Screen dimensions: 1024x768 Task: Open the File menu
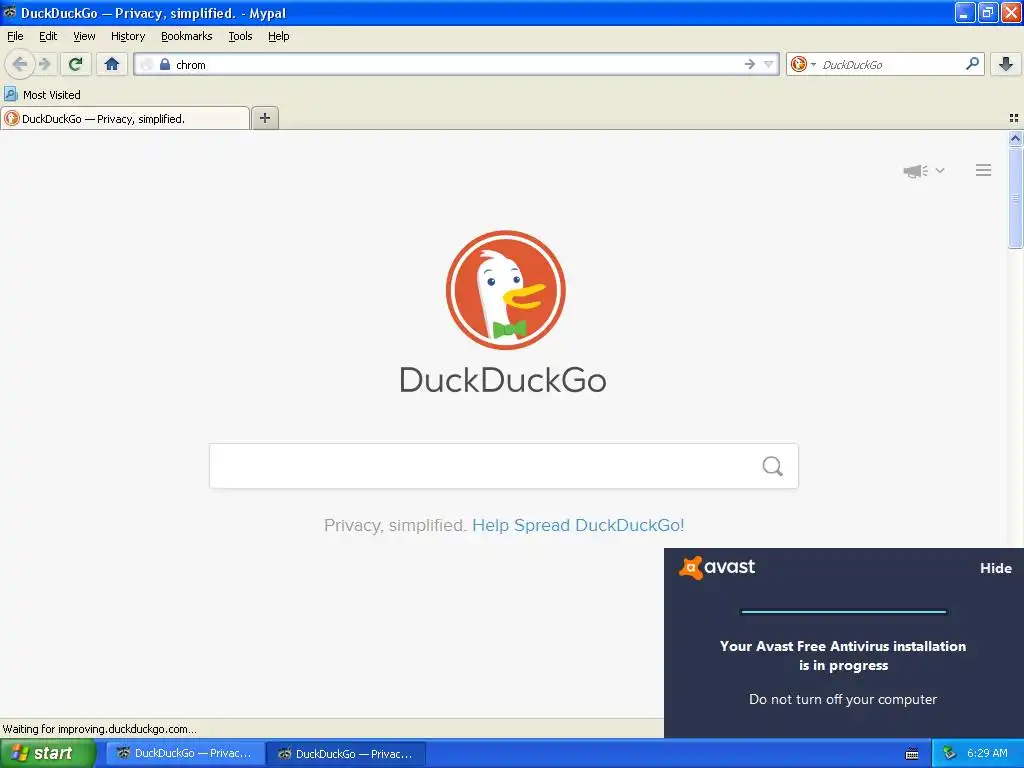15,36
